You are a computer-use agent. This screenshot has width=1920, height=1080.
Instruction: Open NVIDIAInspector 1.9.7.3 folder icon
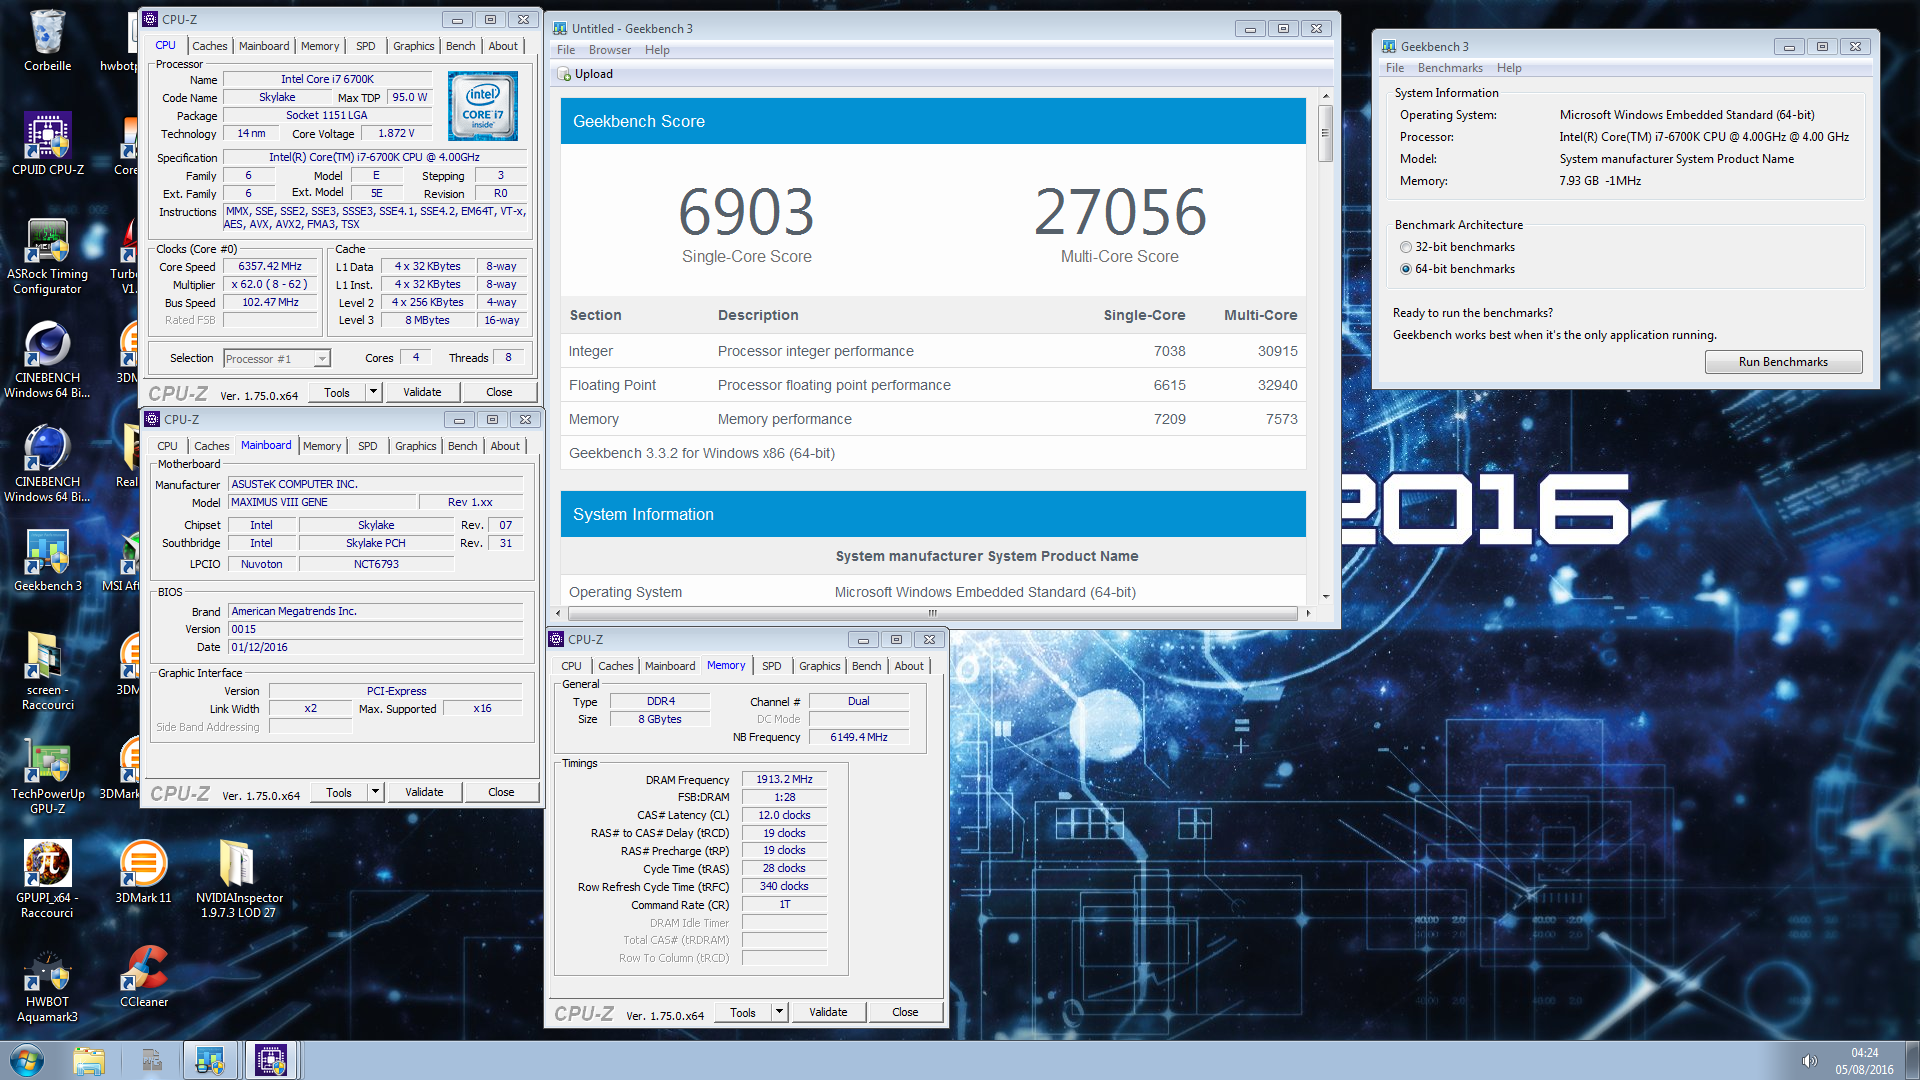coord(239,880)
